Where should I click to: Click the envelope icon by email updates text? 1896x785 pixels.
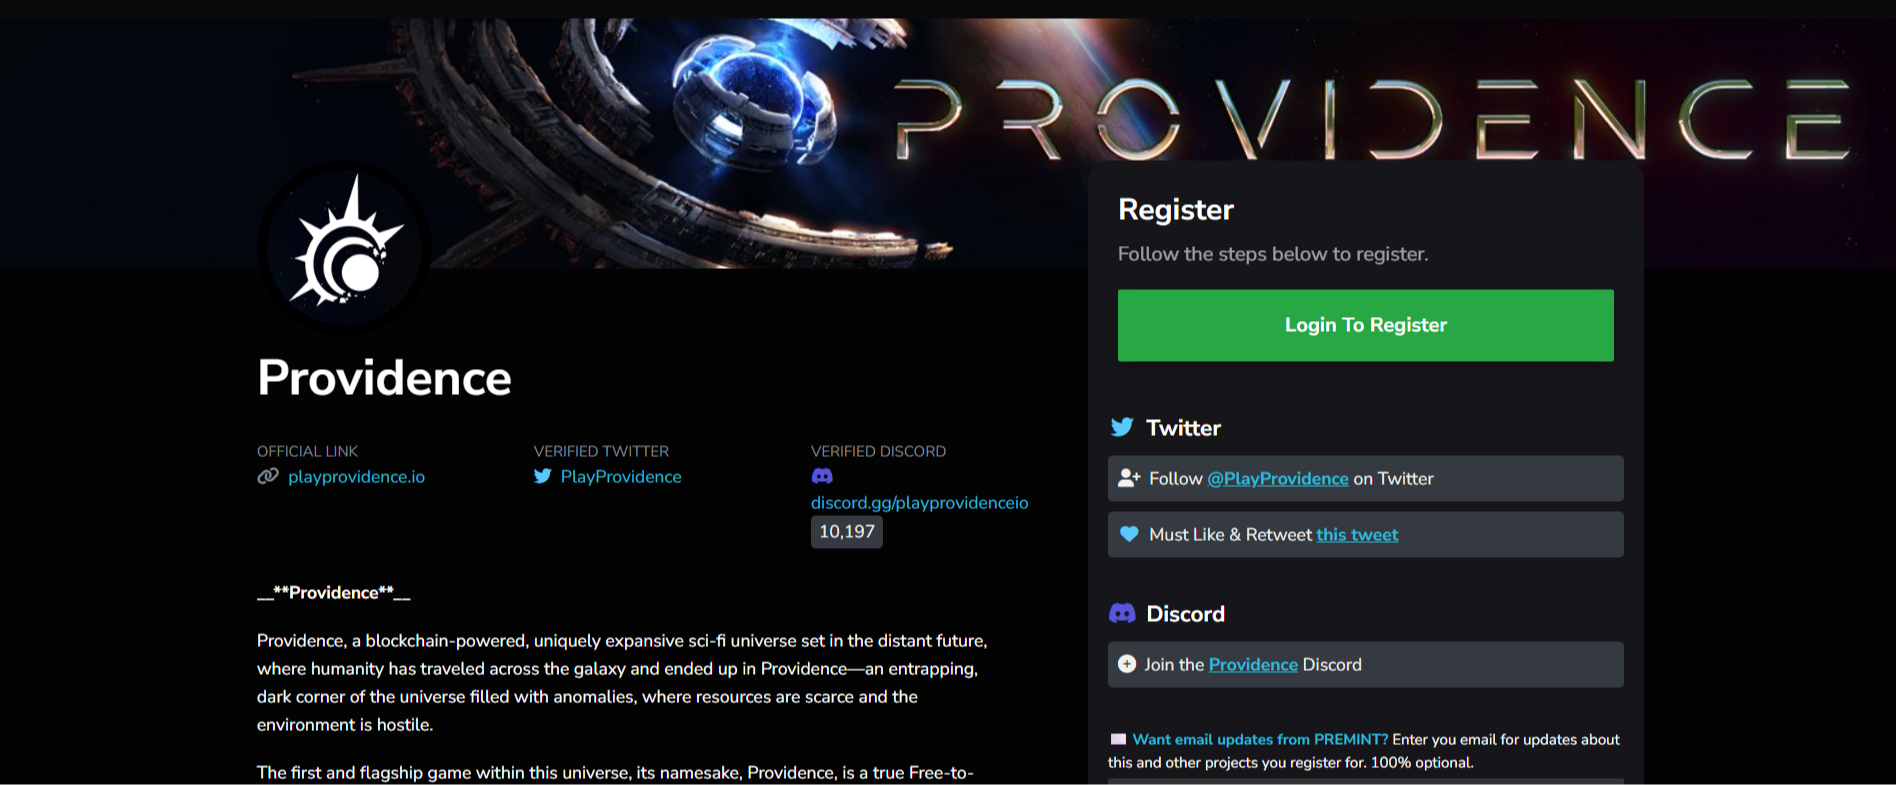[x=1118, y=739]
